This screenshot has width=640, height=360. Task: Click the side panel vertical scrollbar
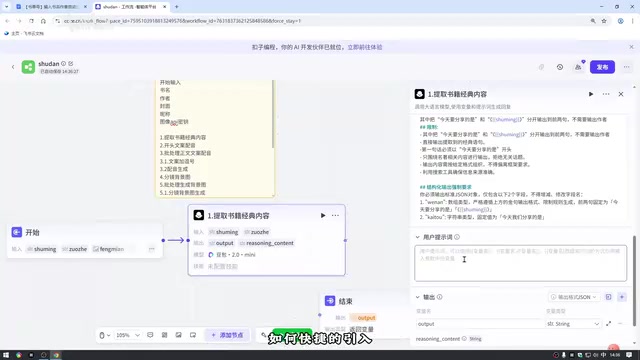click(634, 281)
